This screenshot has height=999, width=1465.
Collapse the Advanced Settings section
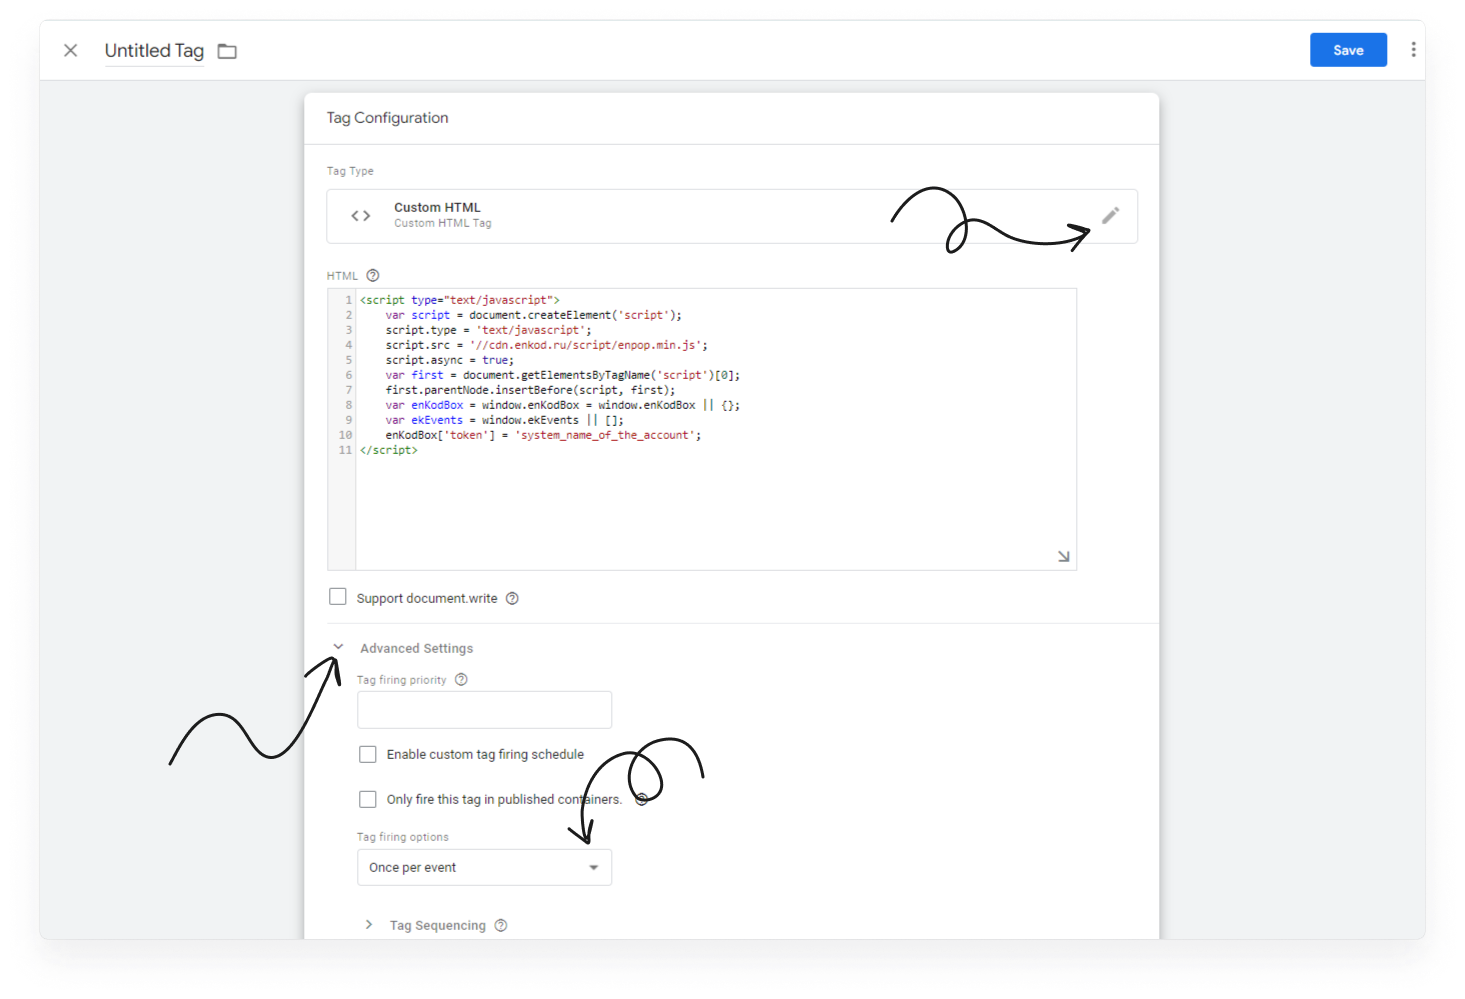(339, 647)
